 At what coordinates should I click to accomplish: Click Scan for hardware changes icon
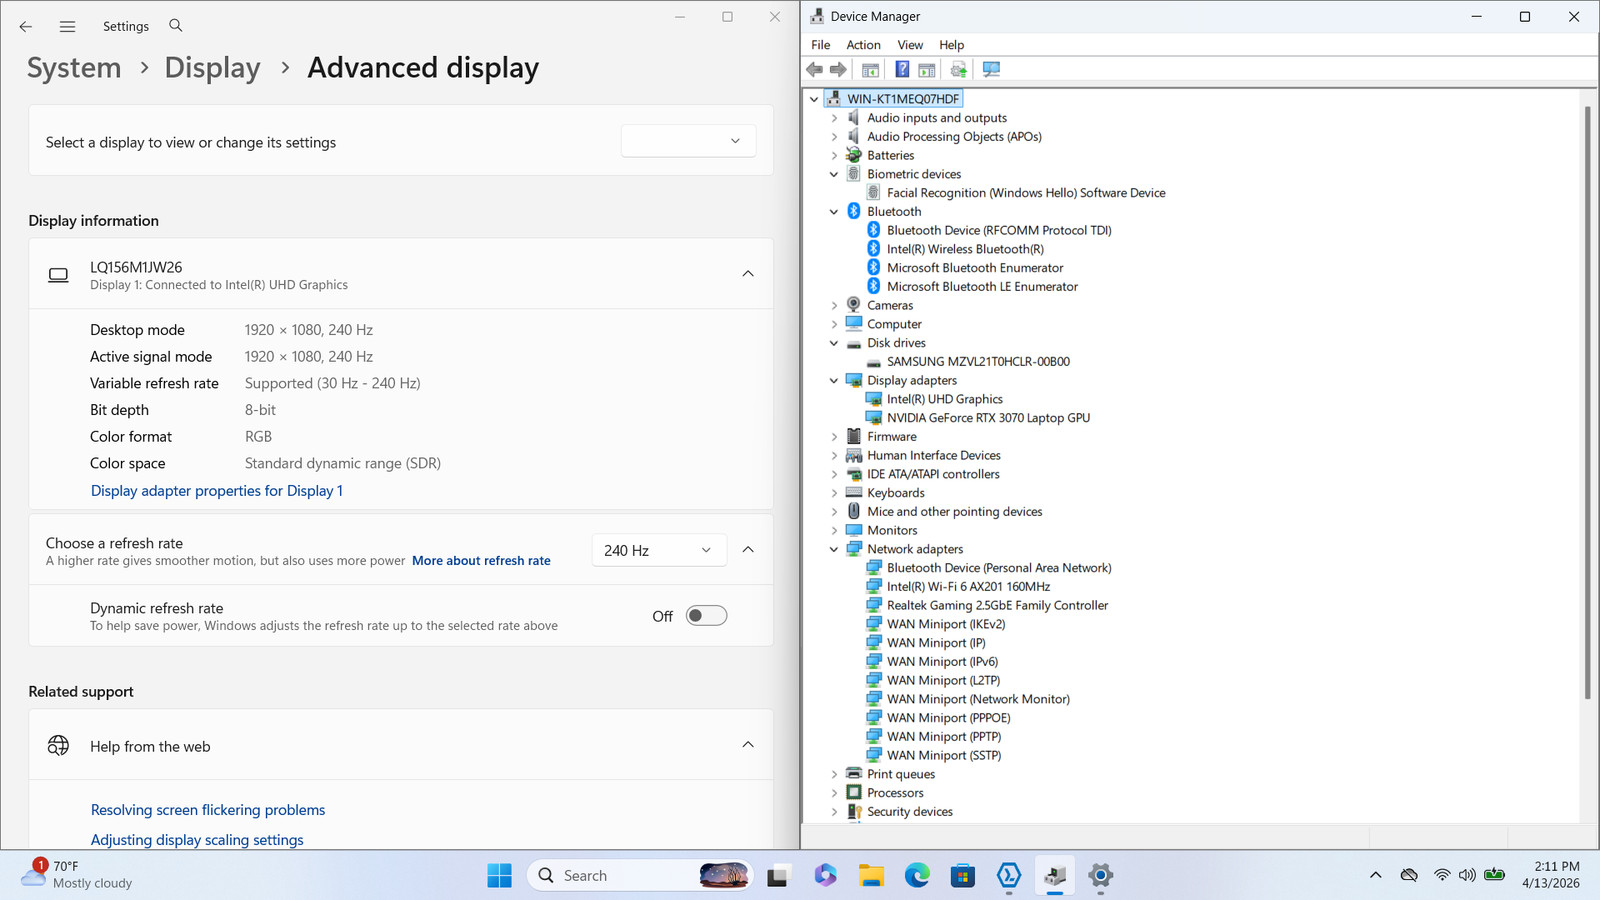click(x=991, y=69)
